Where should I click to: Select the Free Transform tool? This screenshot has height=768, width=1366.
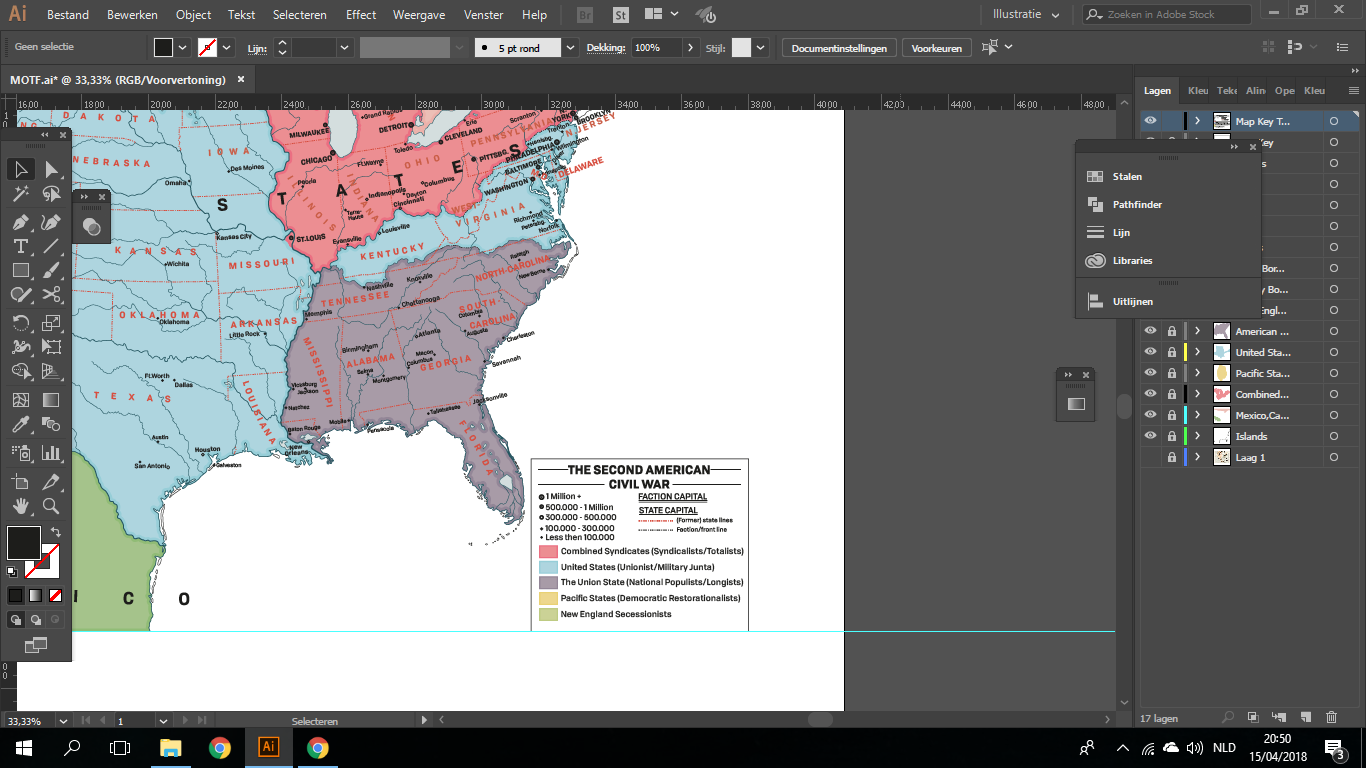tap(52, 347)
